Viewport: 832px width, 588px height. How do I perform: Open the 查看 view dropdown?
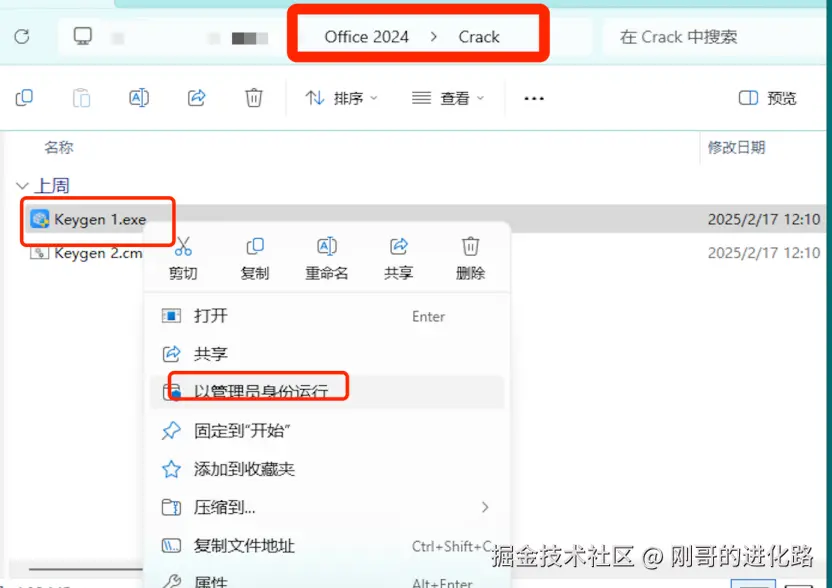tap(448, 98)
